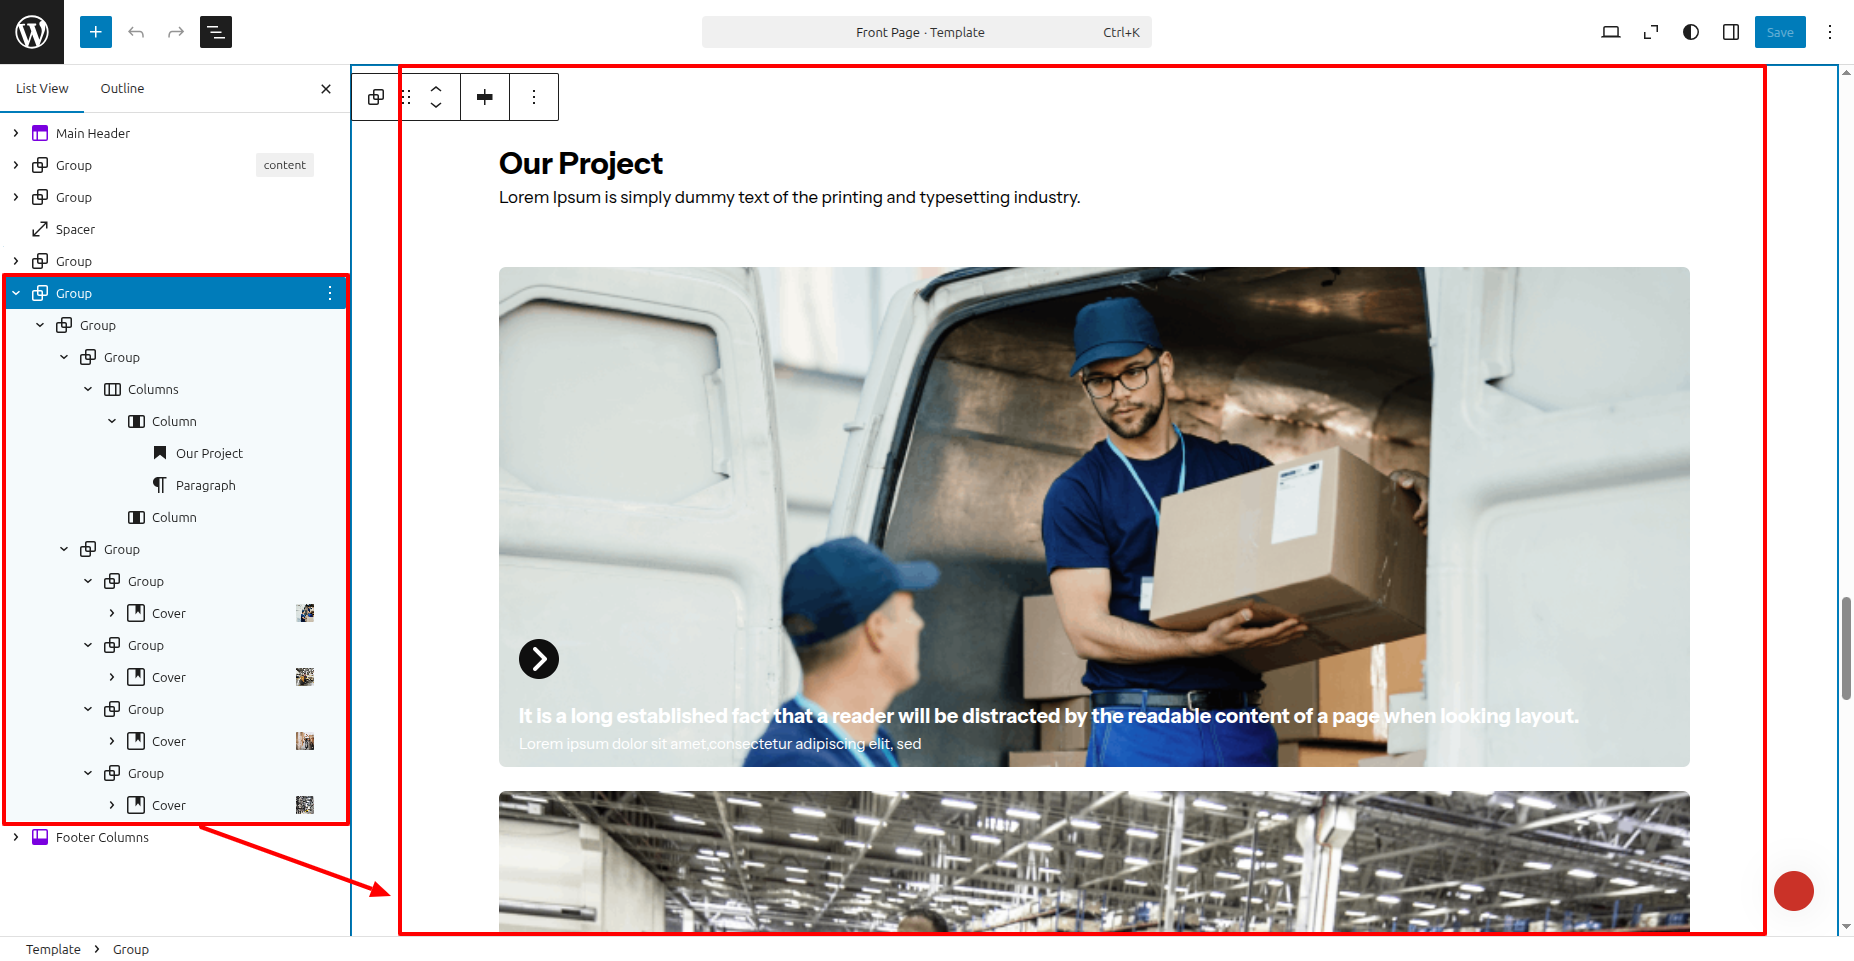This screenshot has width=1854, height=961.
Task: Switch to the Outline tab
Action: coord(122,88)
